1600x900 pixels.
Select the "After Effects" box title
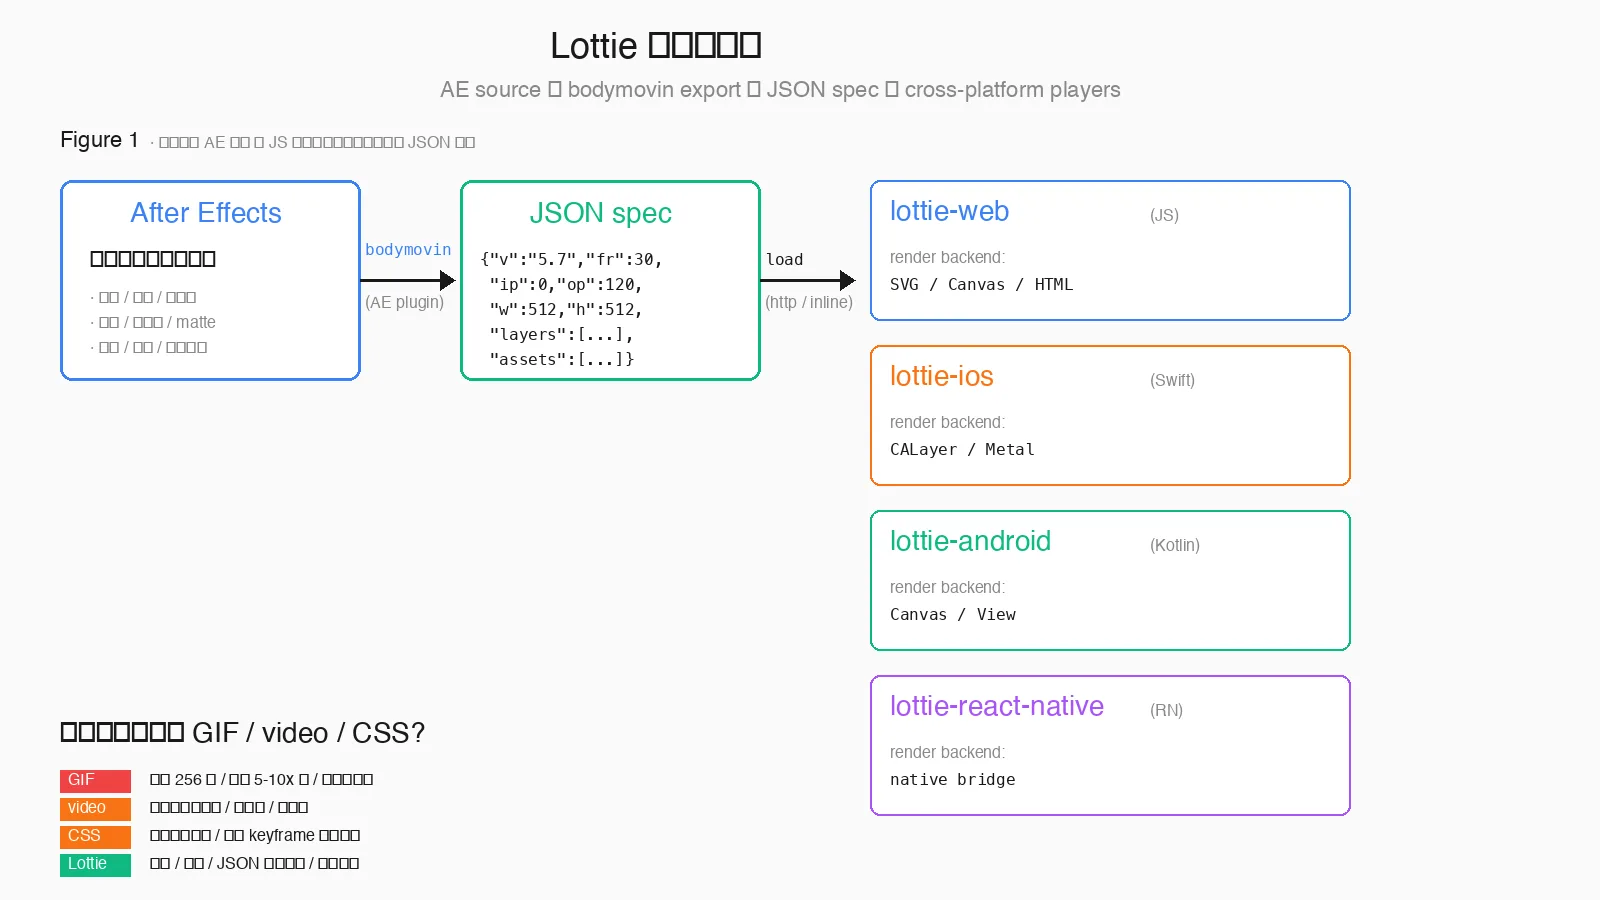(206, 213)
